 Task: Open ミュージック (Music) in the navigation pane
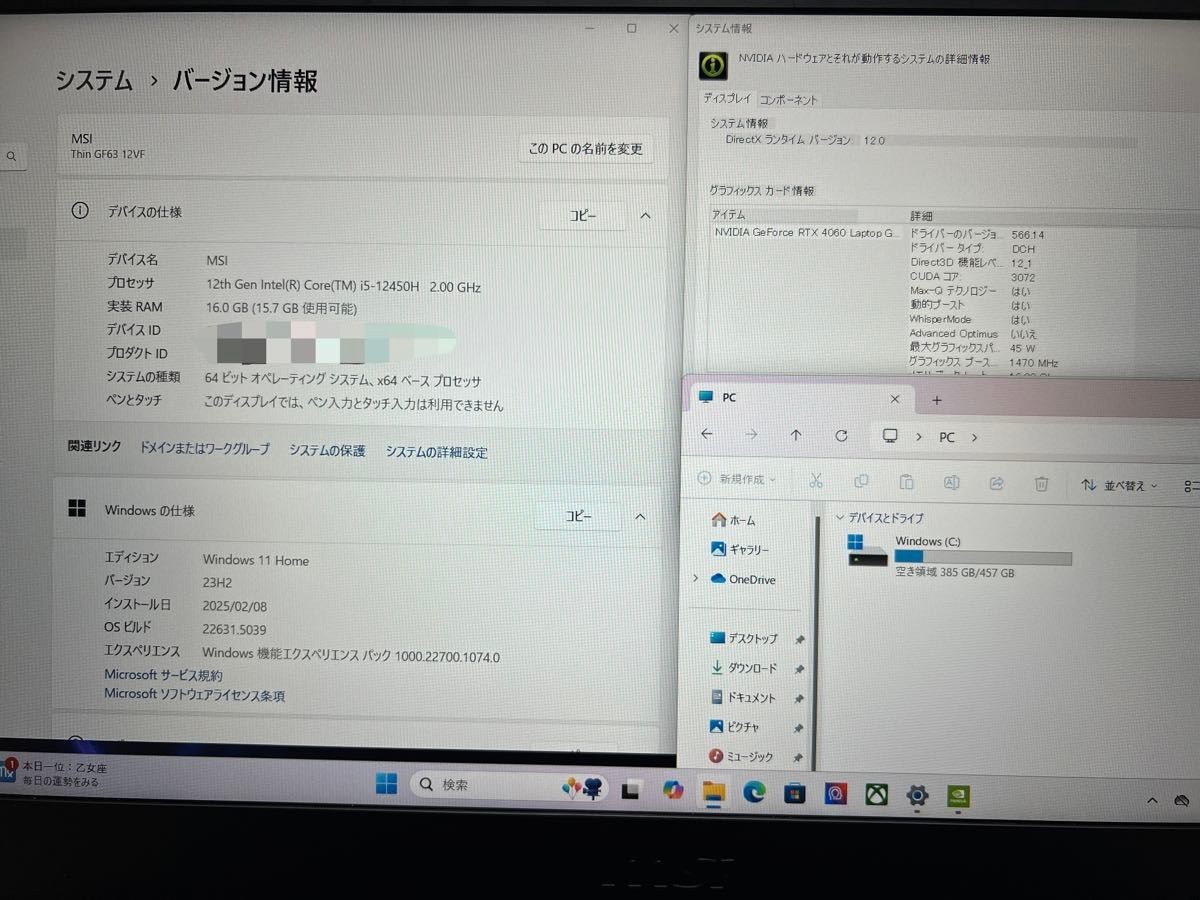[x=741, y=756]
